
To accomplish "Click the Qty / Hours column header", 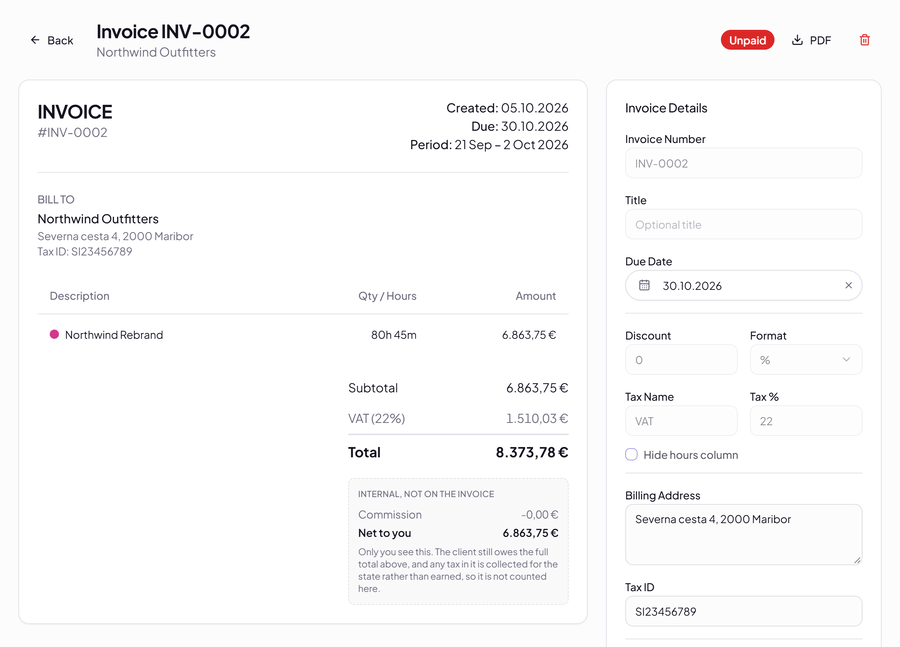I will click(387, 296).
